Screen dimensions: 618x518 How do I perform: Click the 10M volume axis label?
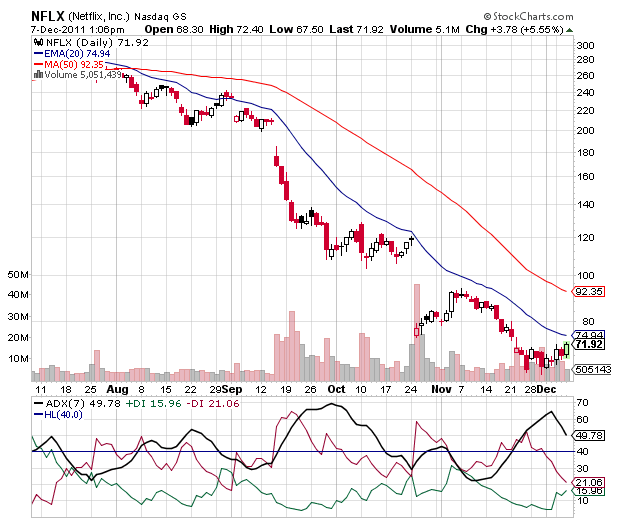(18, 359)
